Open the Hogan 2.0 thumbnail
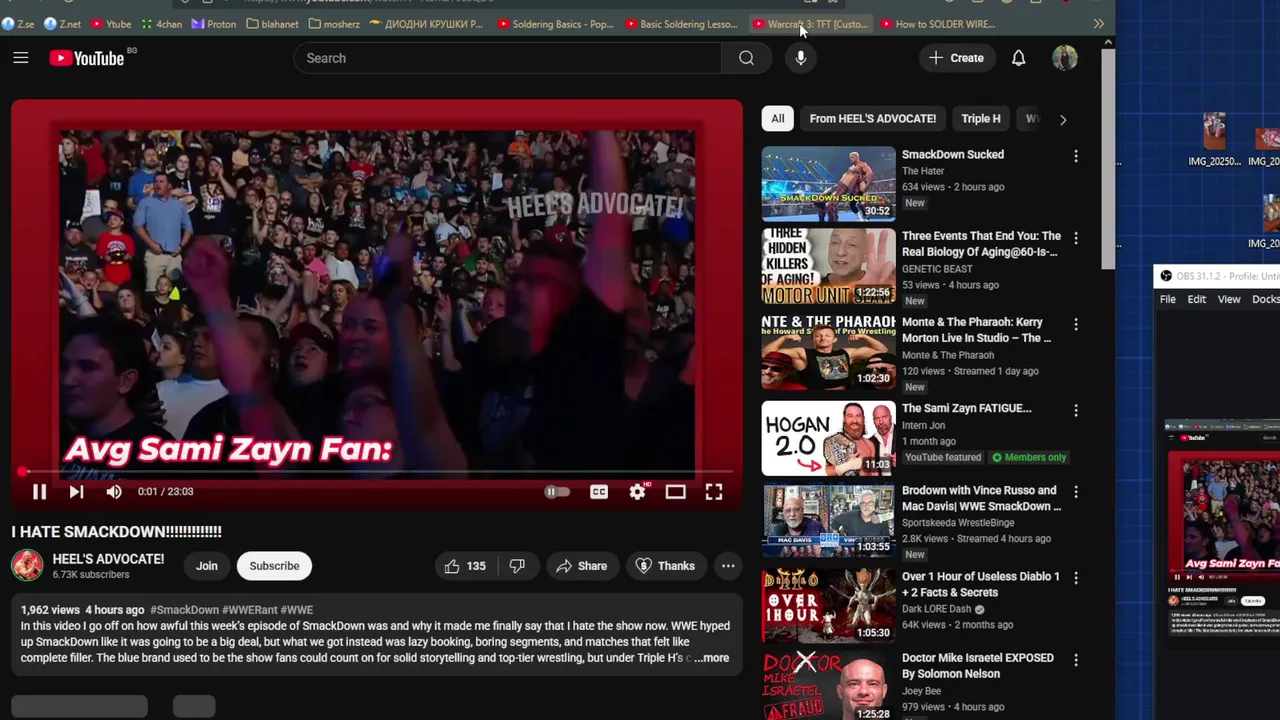The width and height of the screenshot is (1280, 720). 828,438
